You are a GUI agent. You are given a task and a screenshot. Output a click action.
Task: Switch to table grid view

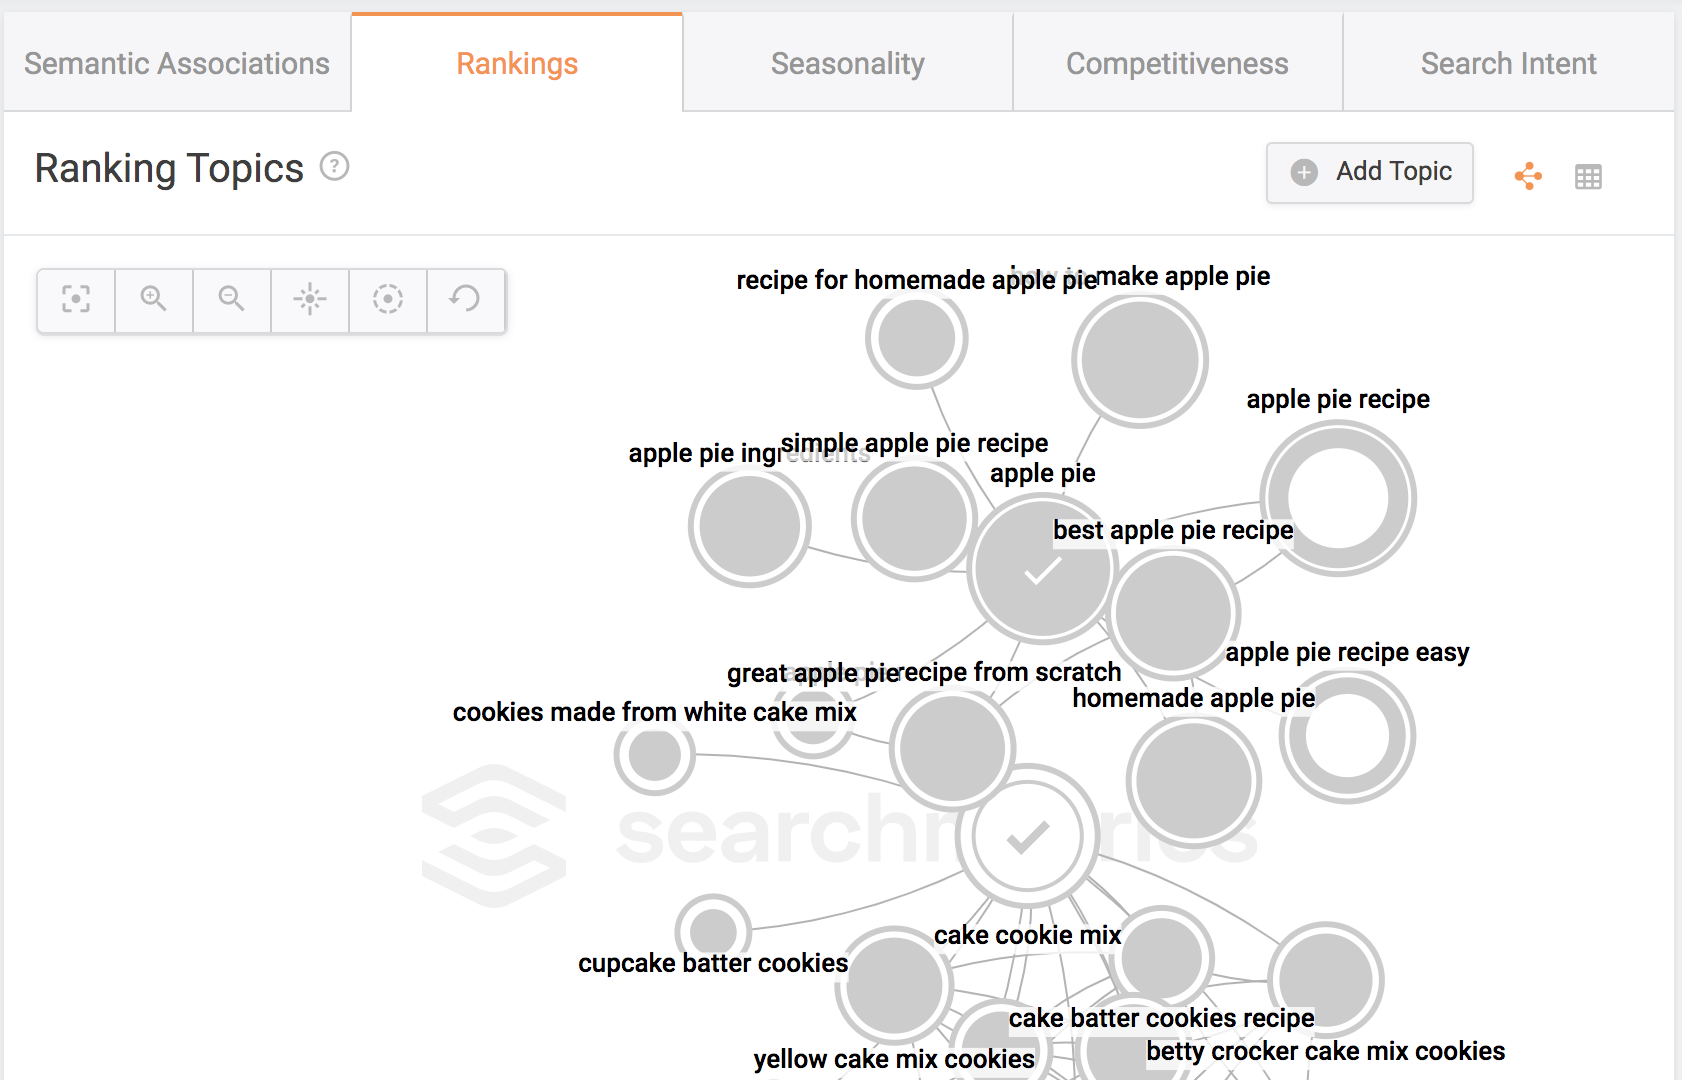[x=1588, y=177]
